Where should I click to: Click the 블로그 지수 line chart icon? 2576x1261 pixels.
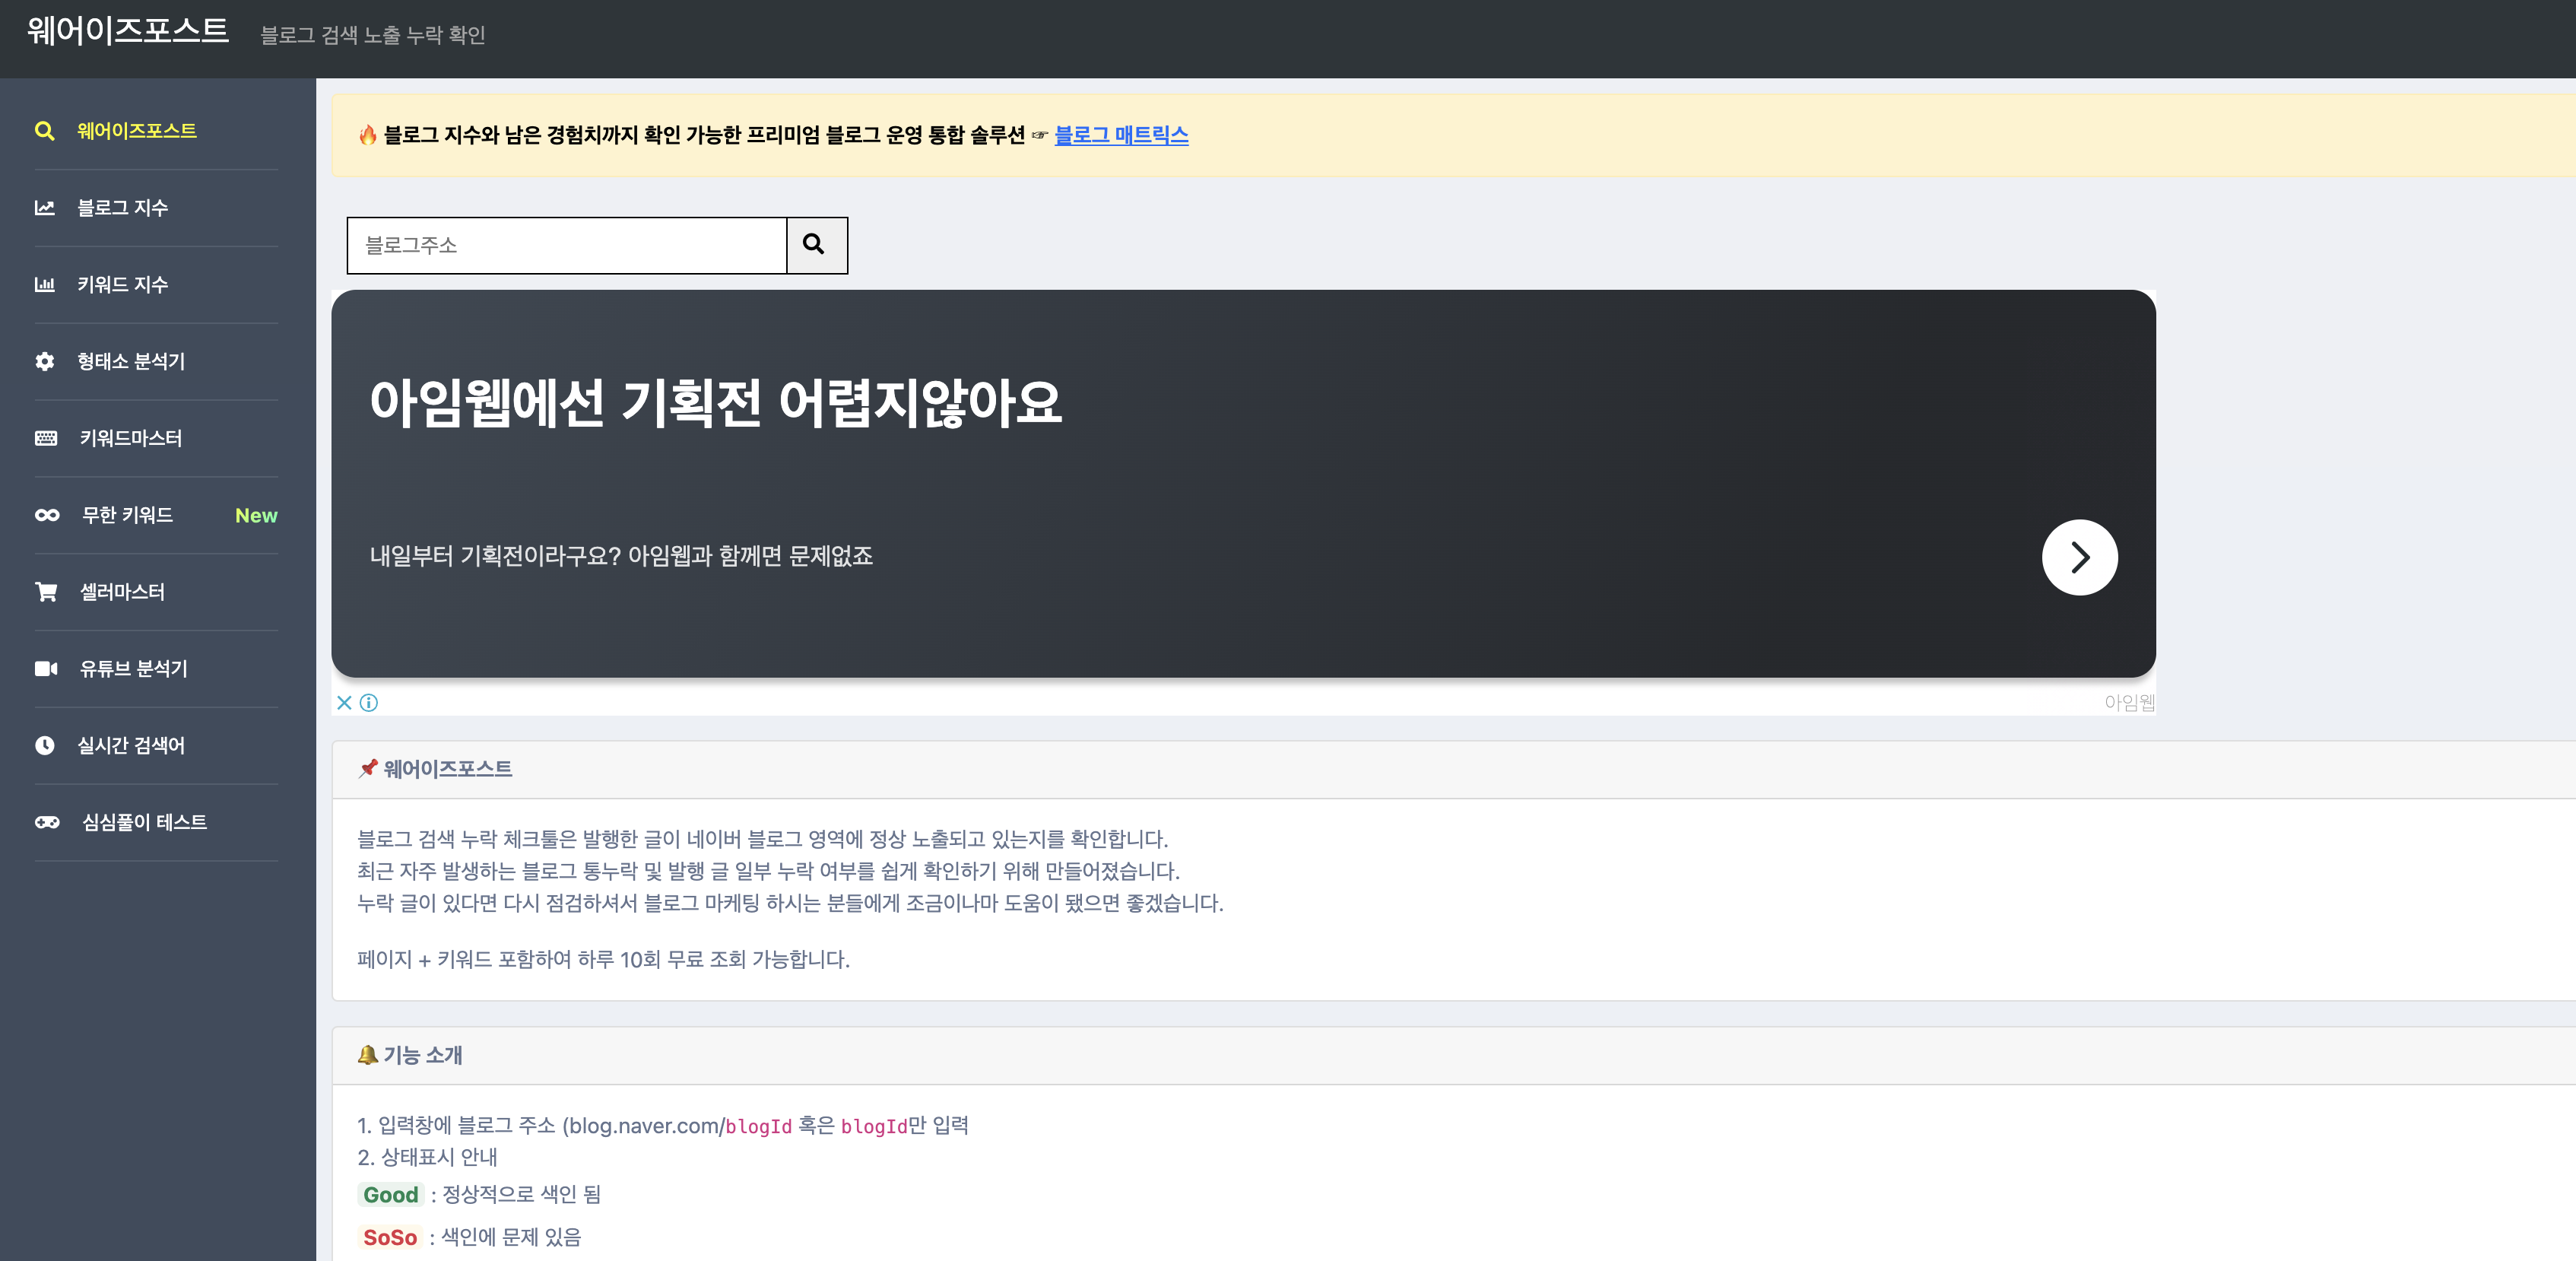pyautogui.click(x=44, y=208)
